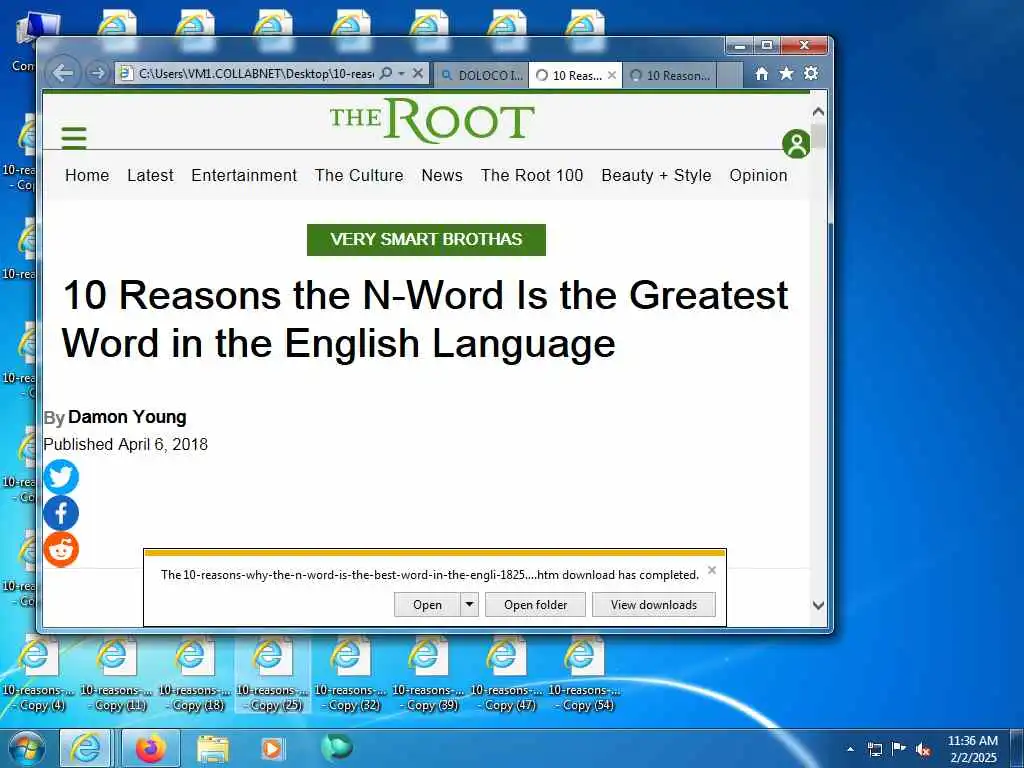Select the active 10 Reas... tab

tap(569, 75)
